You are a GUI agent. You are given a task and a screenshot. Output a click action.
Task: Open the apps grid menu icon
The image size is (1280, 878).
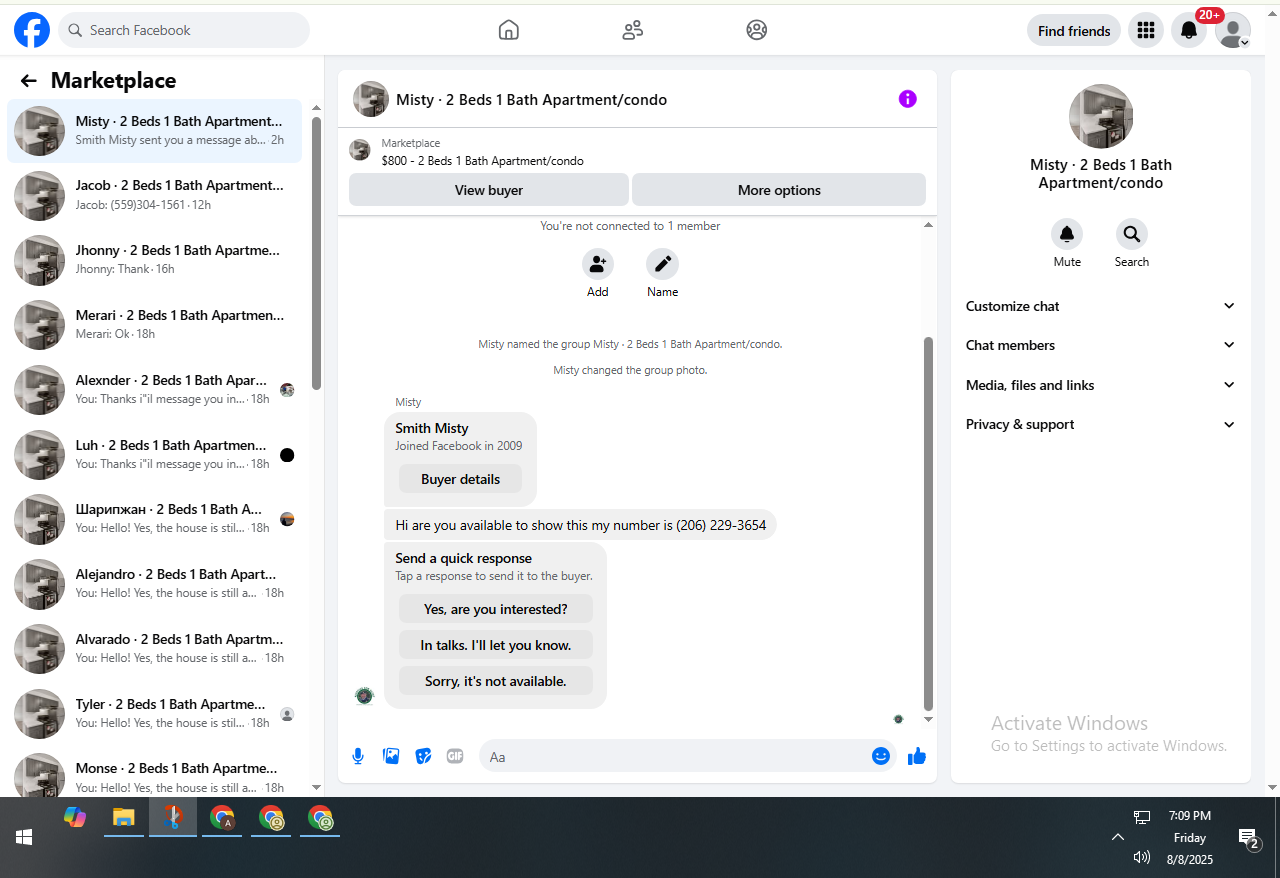tap(1146, 31)
